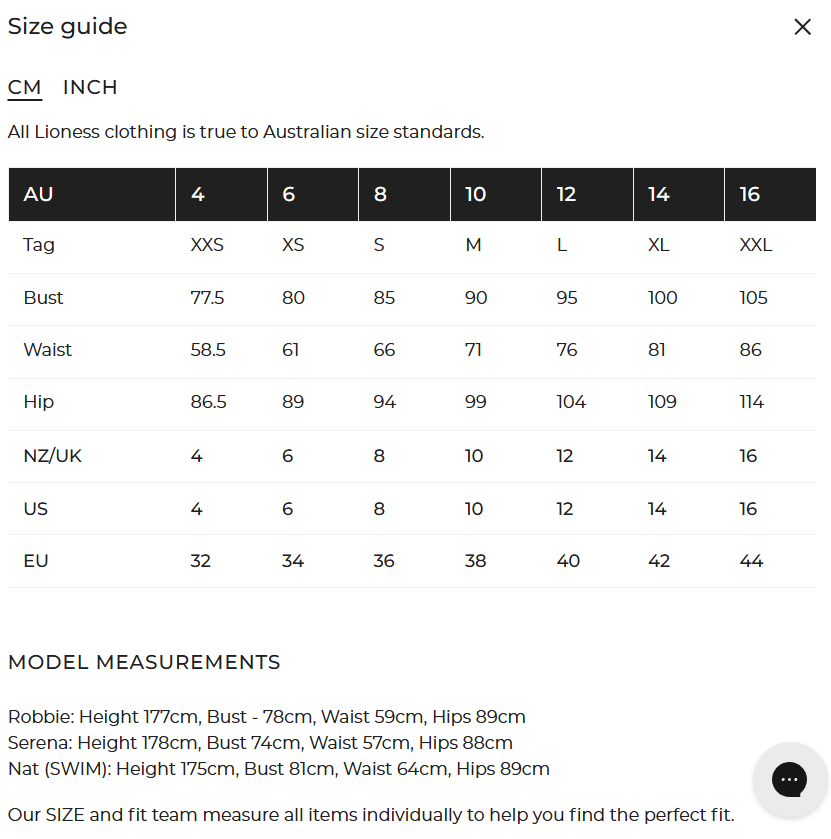Image resolution: width=831 pixels, height=839 pixels.
Task: Click the Hip row label
Action: click(39, 402)
